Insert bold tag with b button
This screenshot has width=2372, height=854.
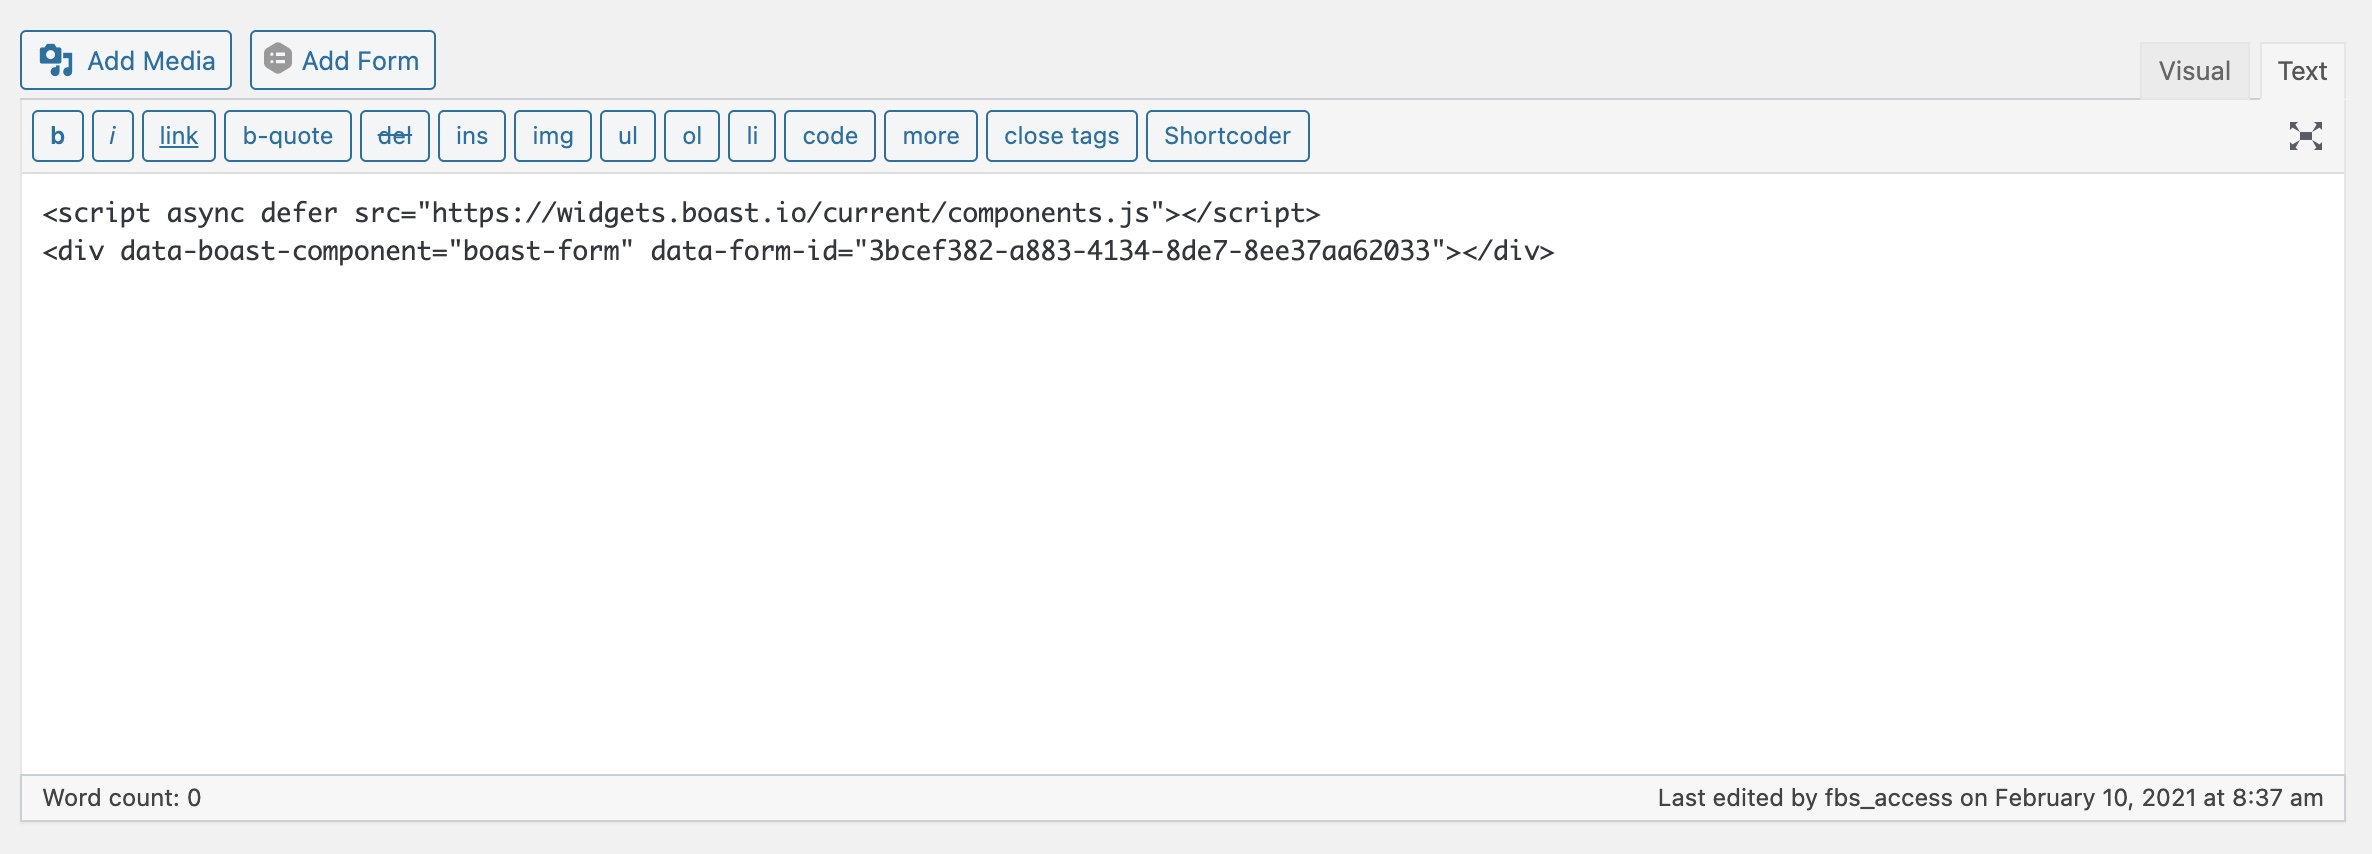[58, 136]
